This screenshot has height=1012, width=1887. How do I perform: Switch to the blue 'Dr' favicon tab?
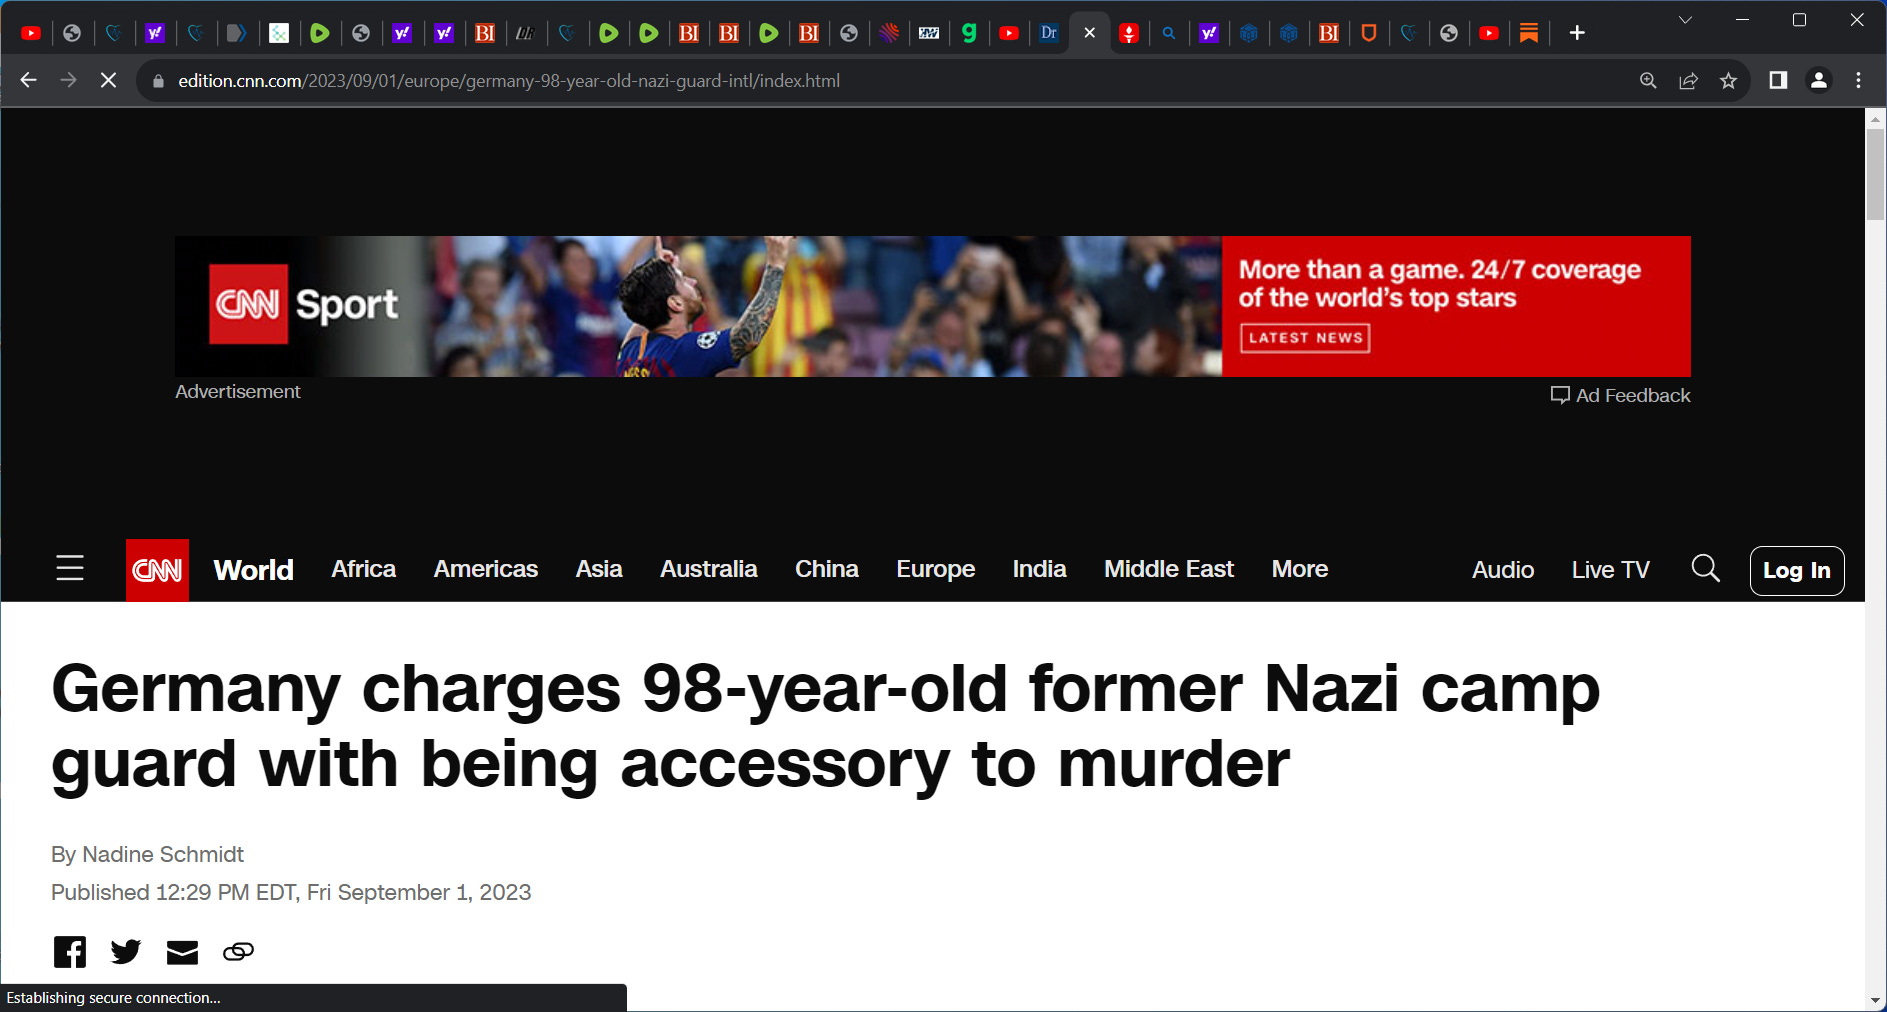click(x=1049, y=33)
